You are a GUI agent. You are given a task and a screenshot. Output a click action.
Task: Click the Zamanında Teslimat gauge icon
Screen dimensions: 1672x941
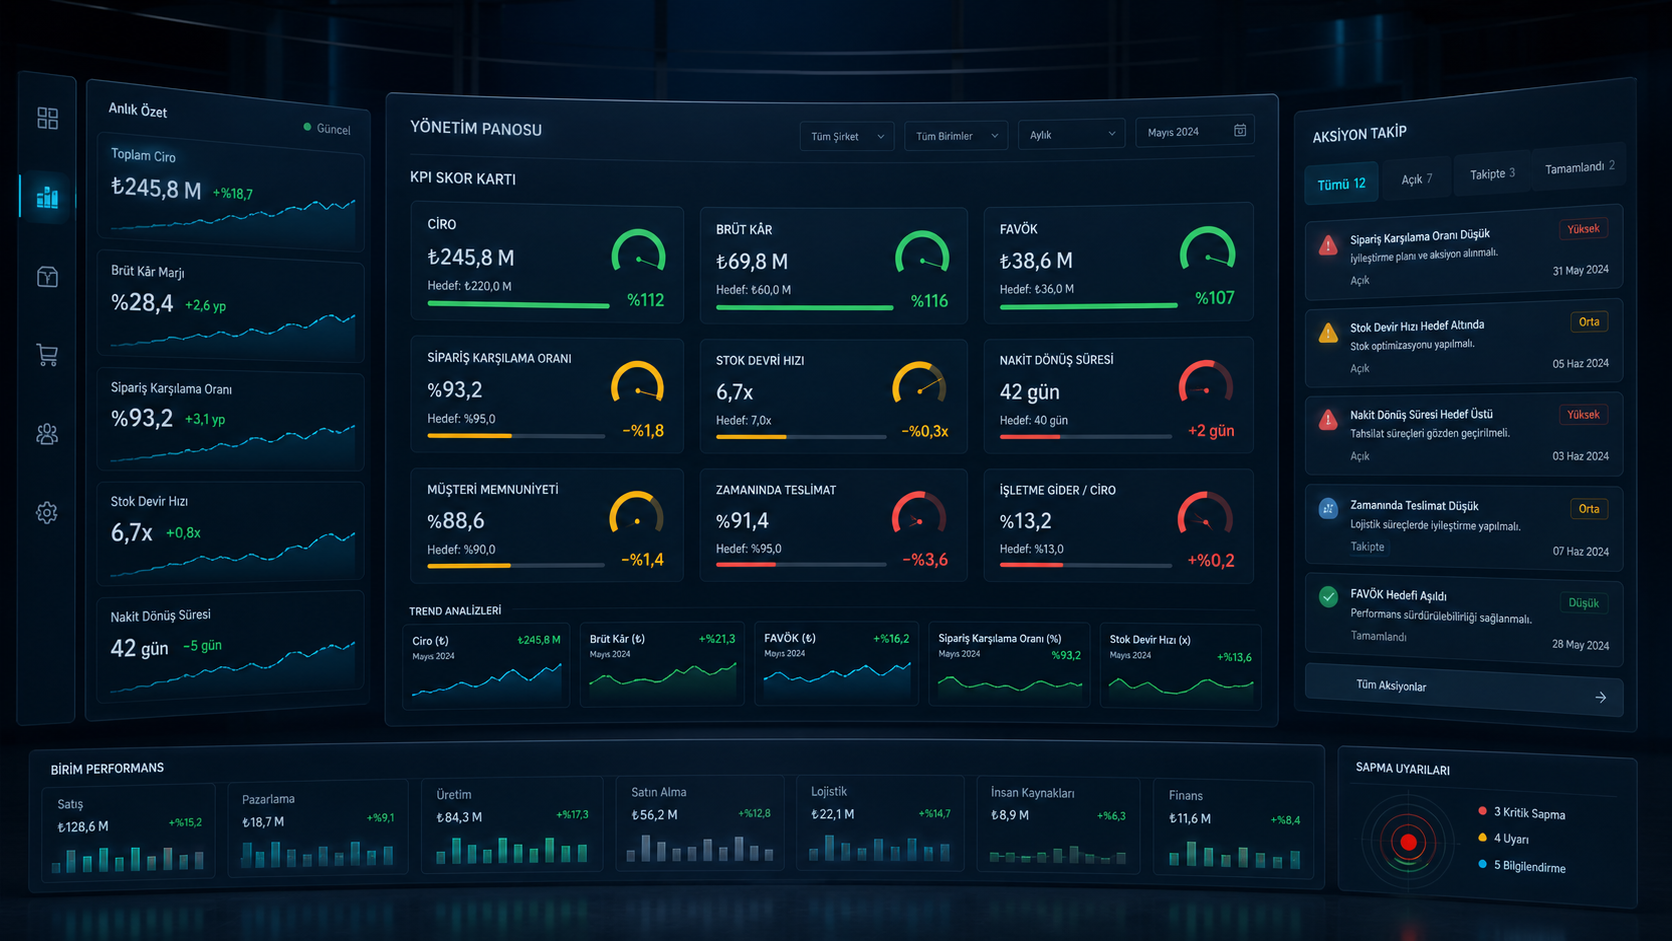(919, 514)
